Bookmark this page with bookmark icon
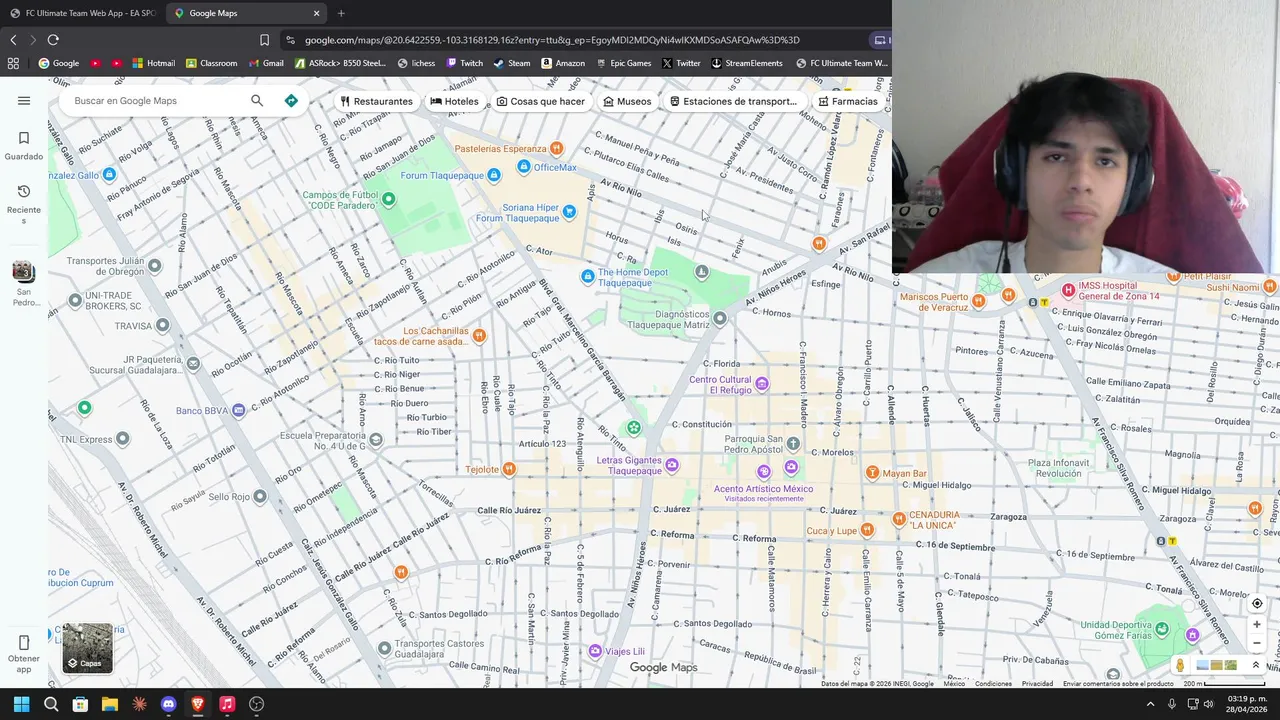The height and width of the screenshot is (720, 1280). (x=264, y=40)
